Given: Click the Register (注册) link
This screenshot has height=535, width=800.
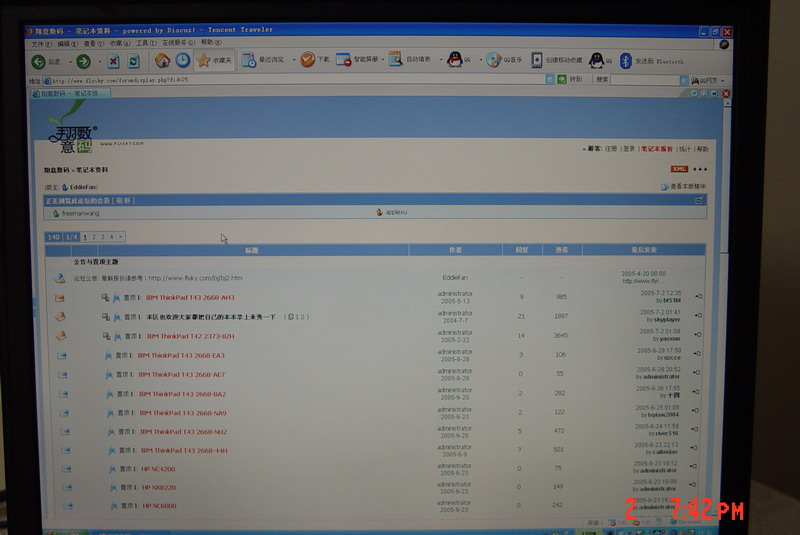Looking at the screenshot, I should (x=611, y=149).
